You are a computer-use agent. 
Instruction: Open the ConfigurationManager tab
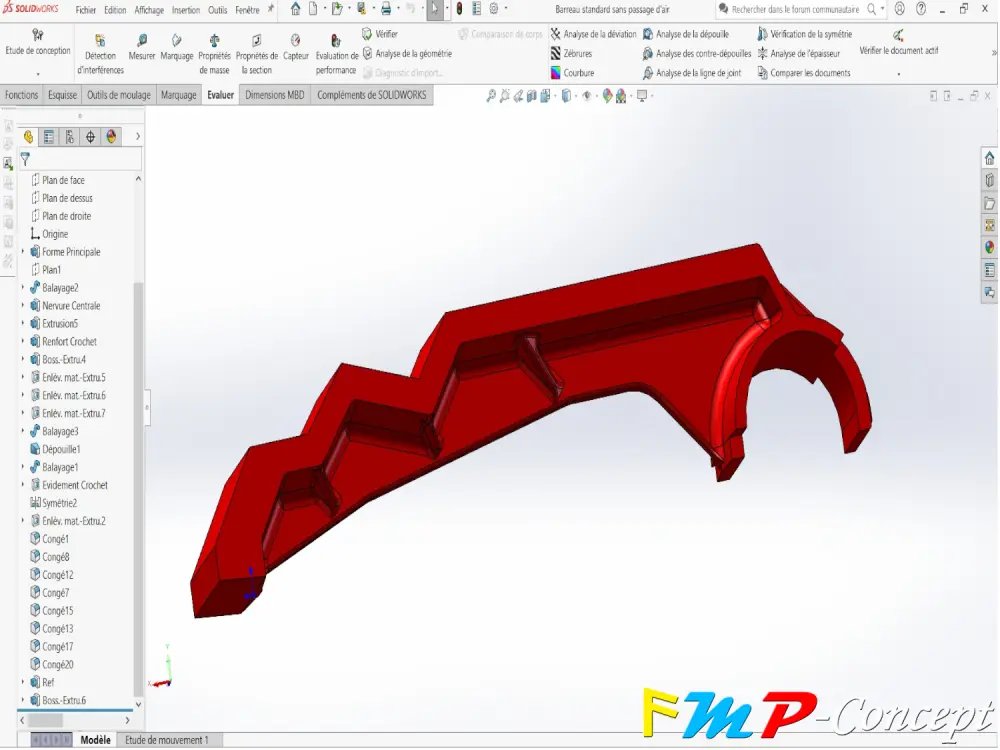click(70, 136)
